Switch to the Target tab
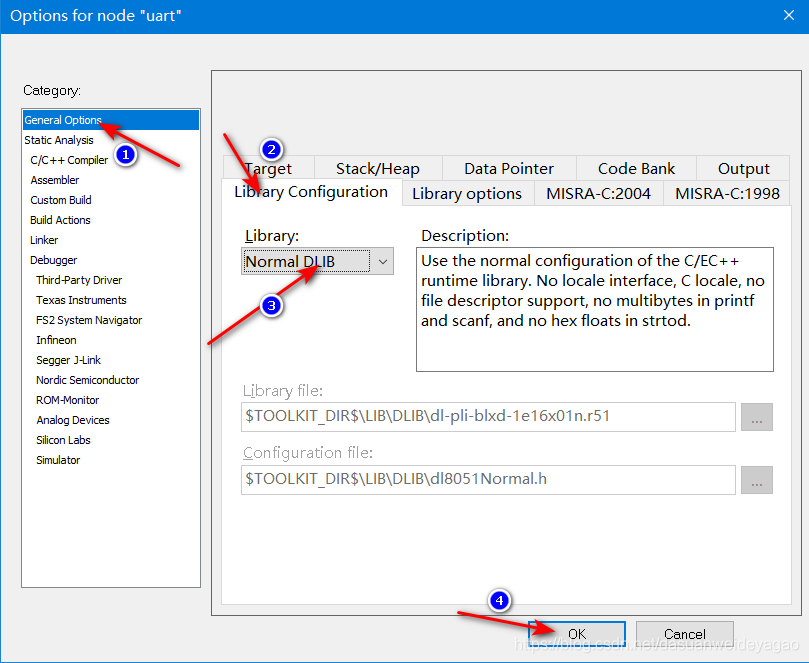Image resolution: width=809 pixels, height=663 pixels. coord(268,168)
